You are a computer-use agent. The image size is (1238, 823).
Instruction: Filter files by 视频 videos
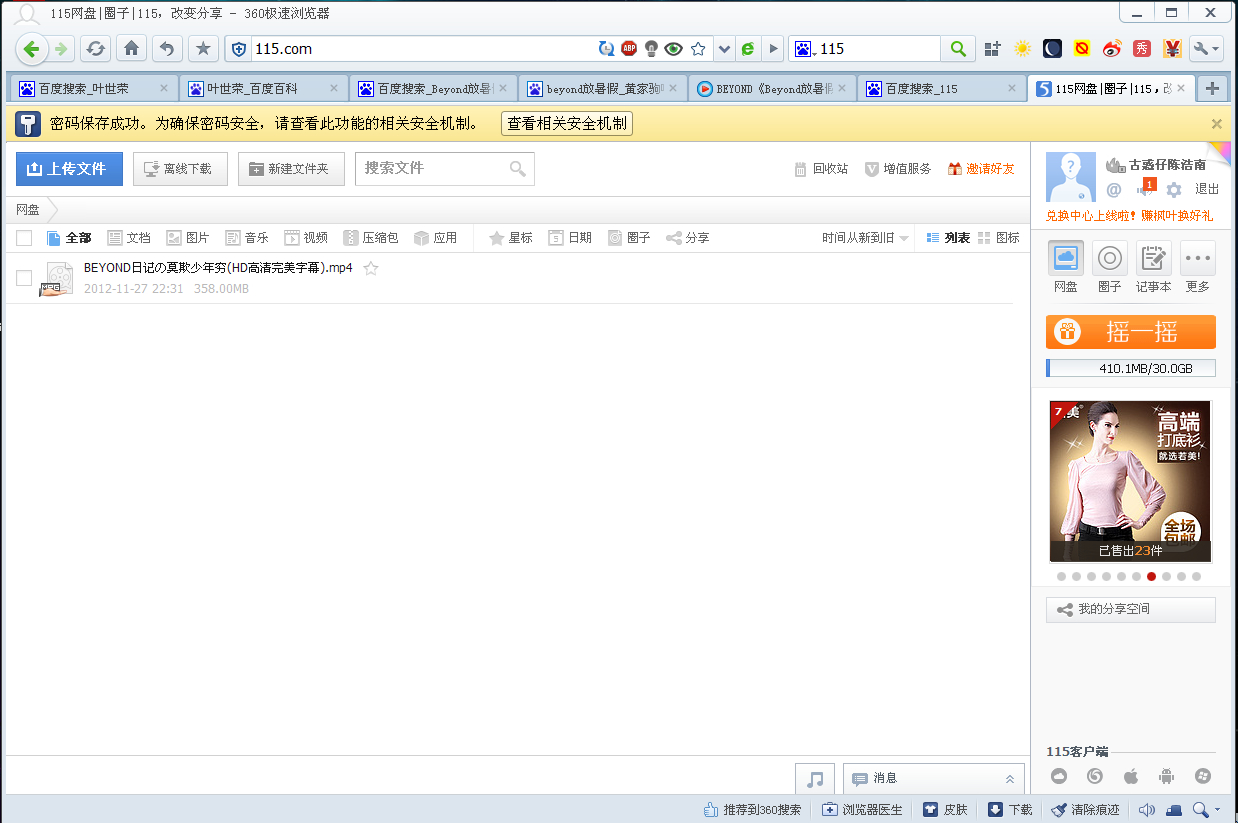[x=306, y=238]
